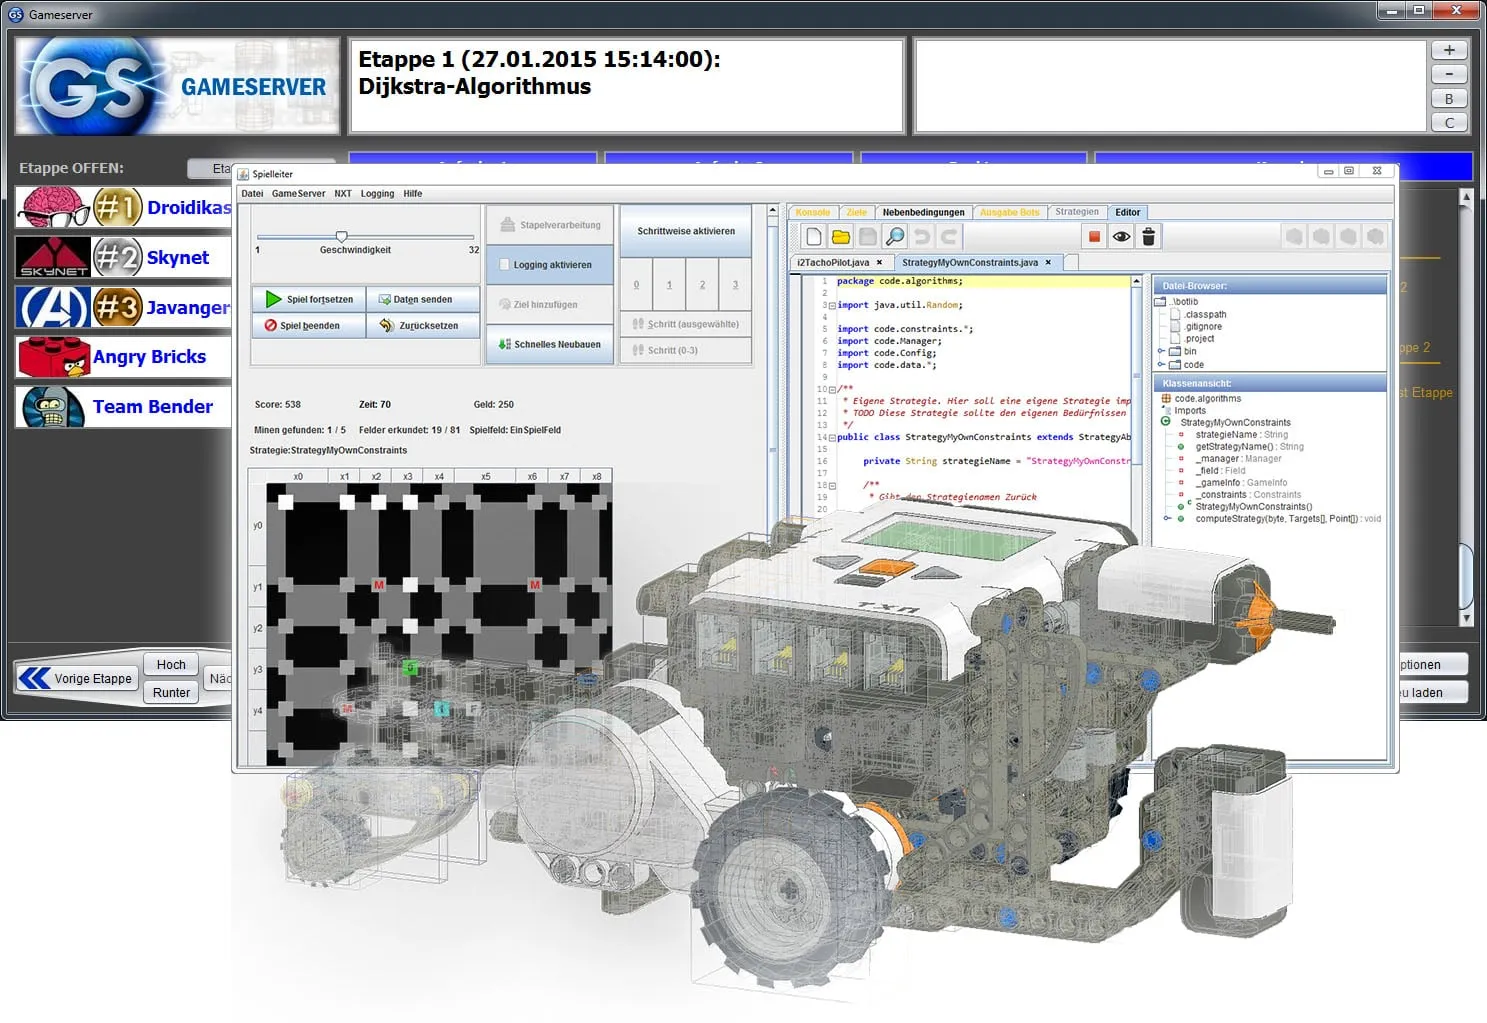Screen dimensions: 1487x1023
Task: Toggle the eye visibility icon in editor toolbar
Action: pos(1121,237)
